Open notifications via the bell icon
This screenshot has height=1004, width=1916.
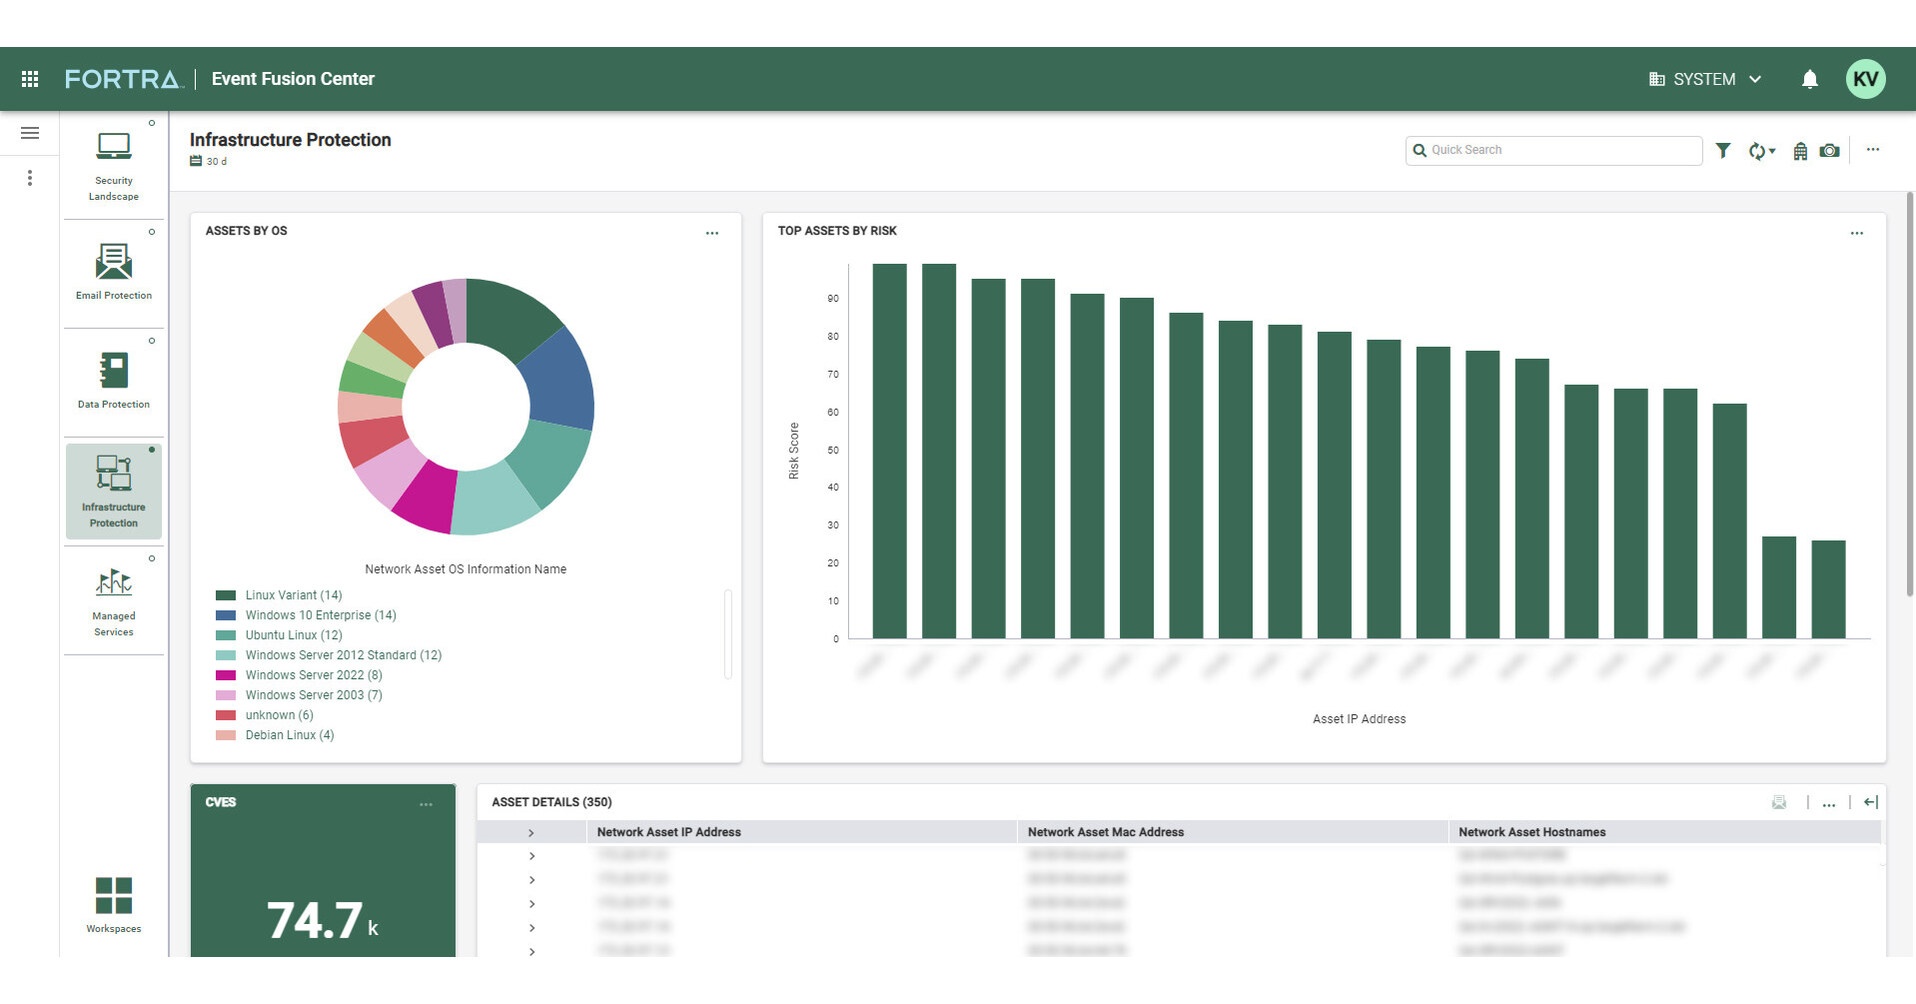coord(1810,79)
